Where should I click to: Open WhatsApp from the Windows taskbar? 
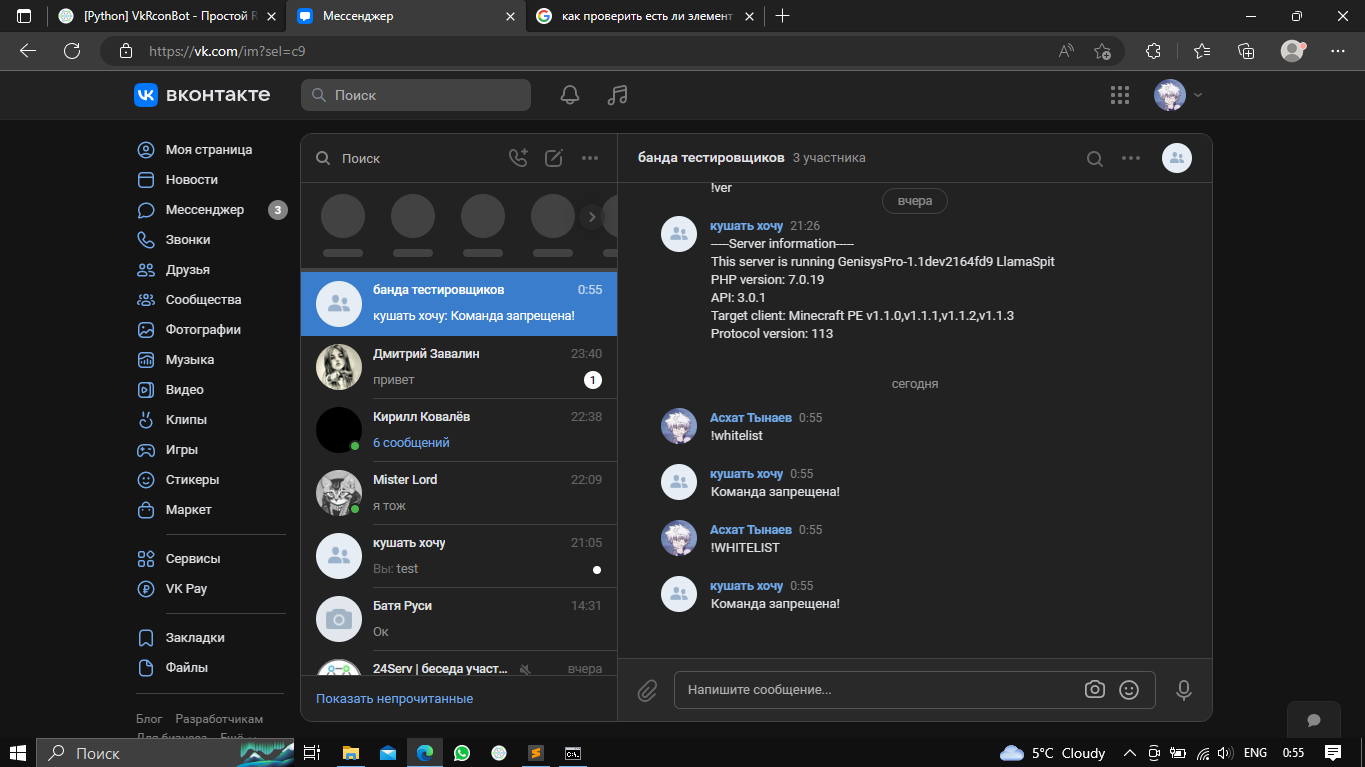click(x=461, y=753)
